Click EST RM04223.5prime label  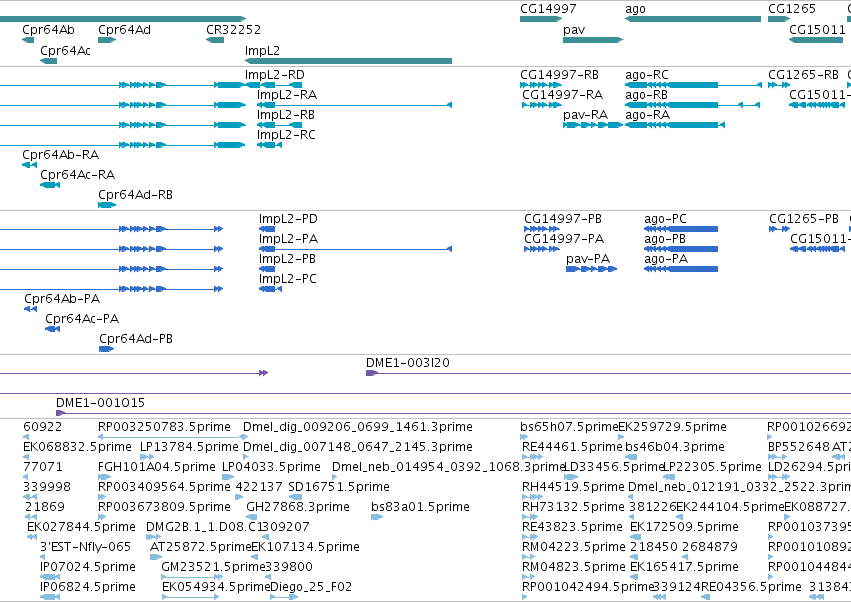pyautogui.click(x=574, y=547)
